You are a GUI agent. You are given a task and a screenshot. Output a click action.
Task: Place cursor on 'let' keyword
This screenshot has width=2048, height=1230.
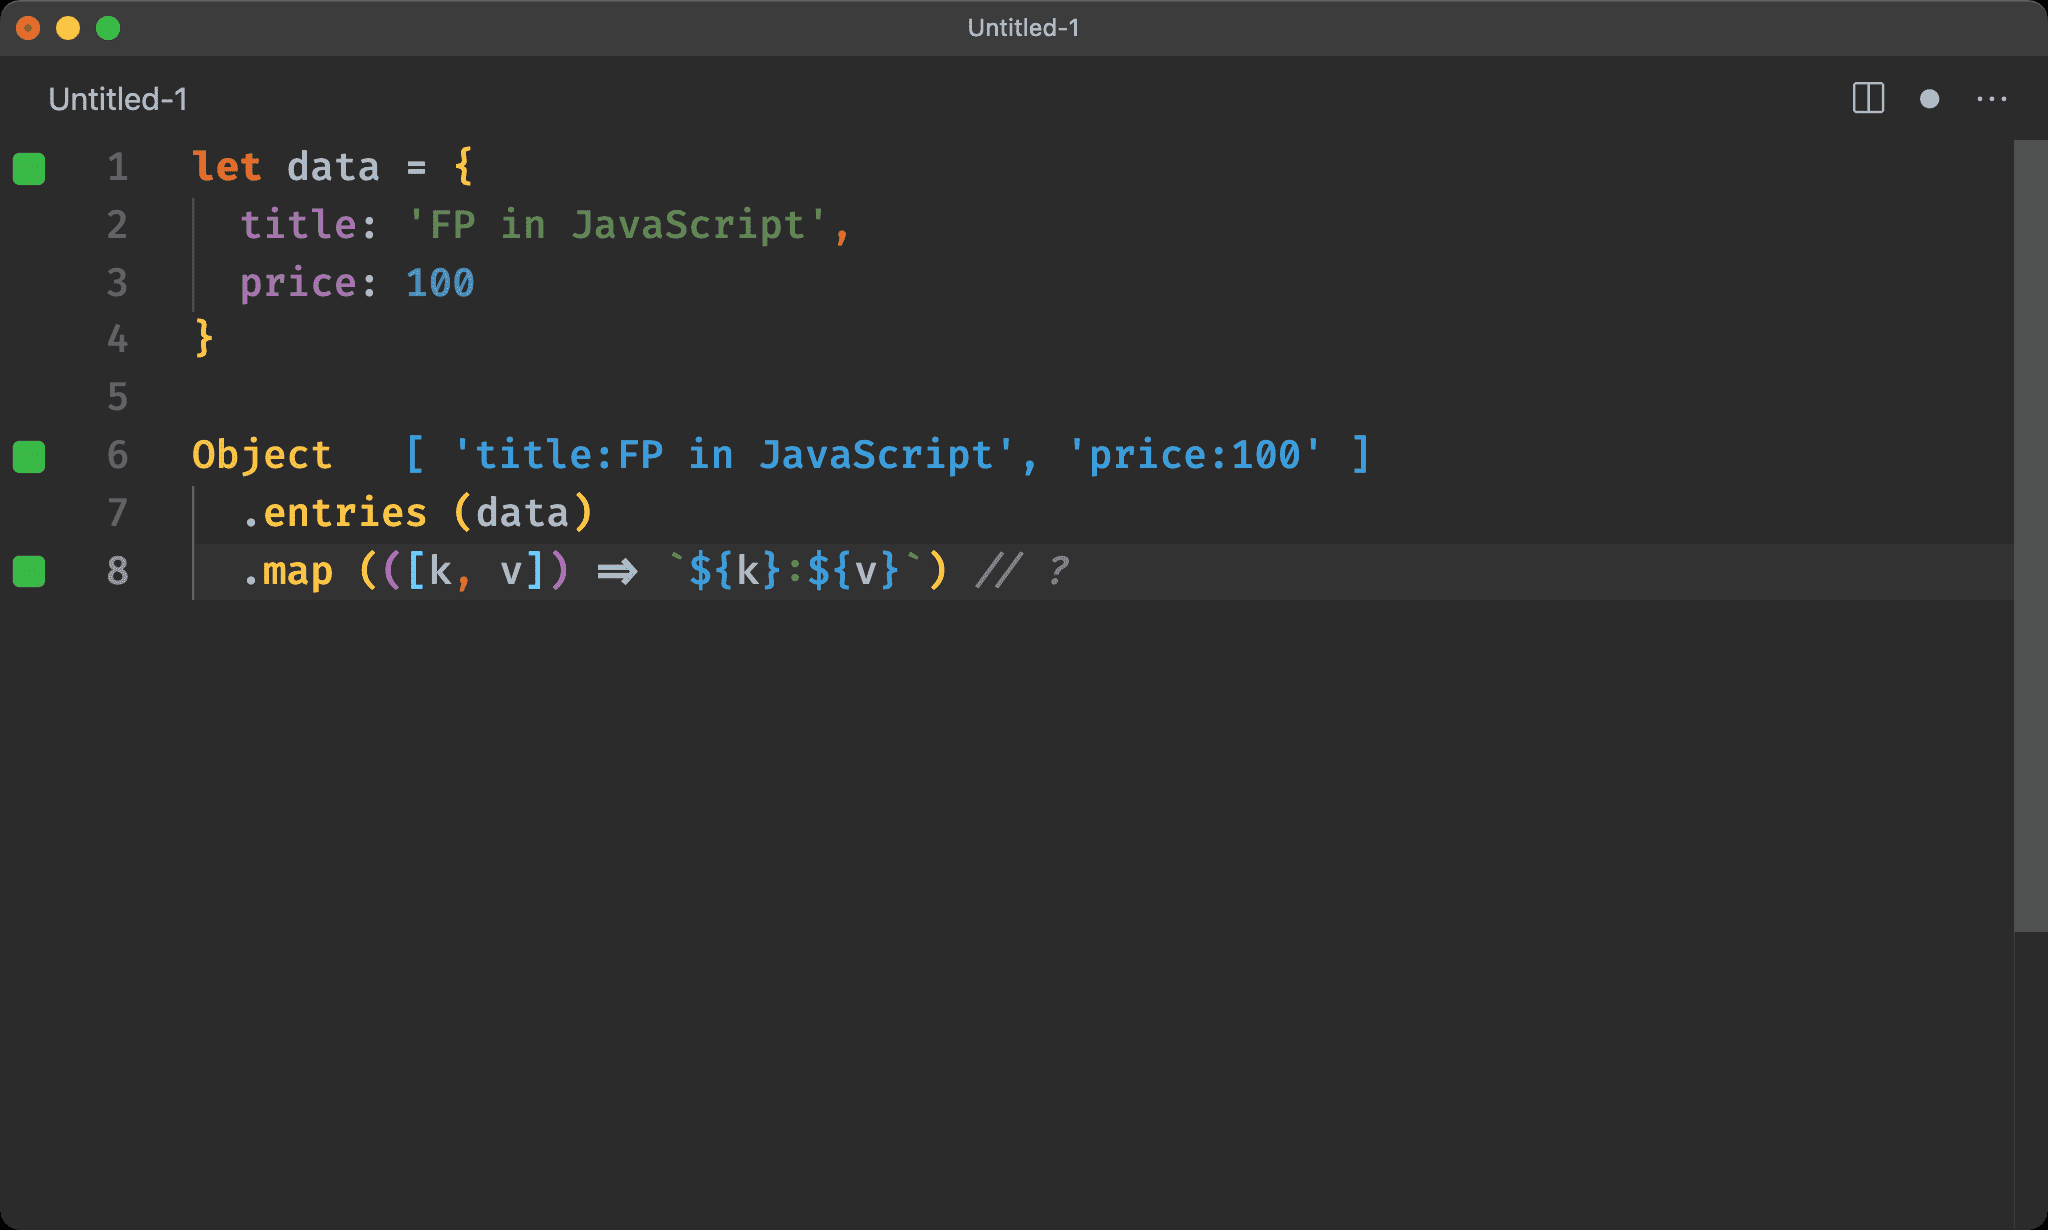[226, 167]
